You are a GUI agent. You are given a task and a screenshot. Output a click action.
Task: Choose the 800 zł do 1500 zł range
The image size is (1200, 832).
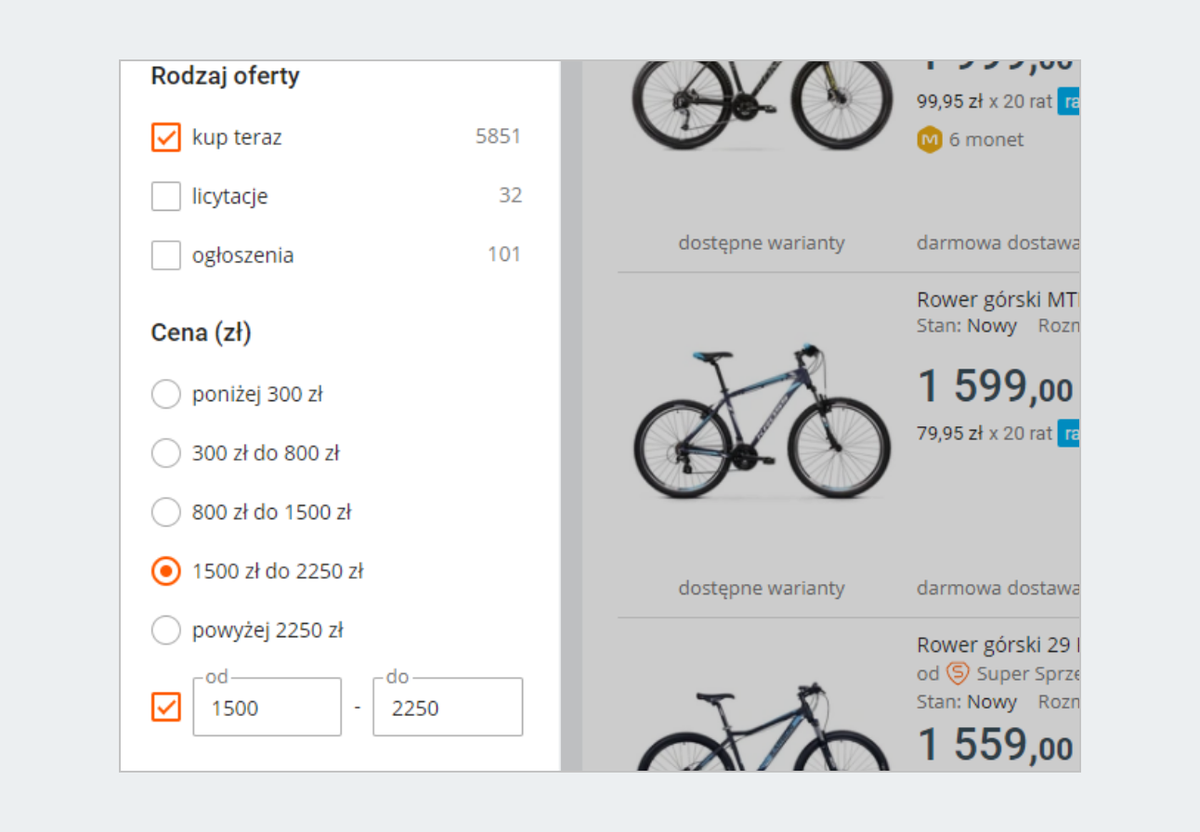click(x=166, y=512)
